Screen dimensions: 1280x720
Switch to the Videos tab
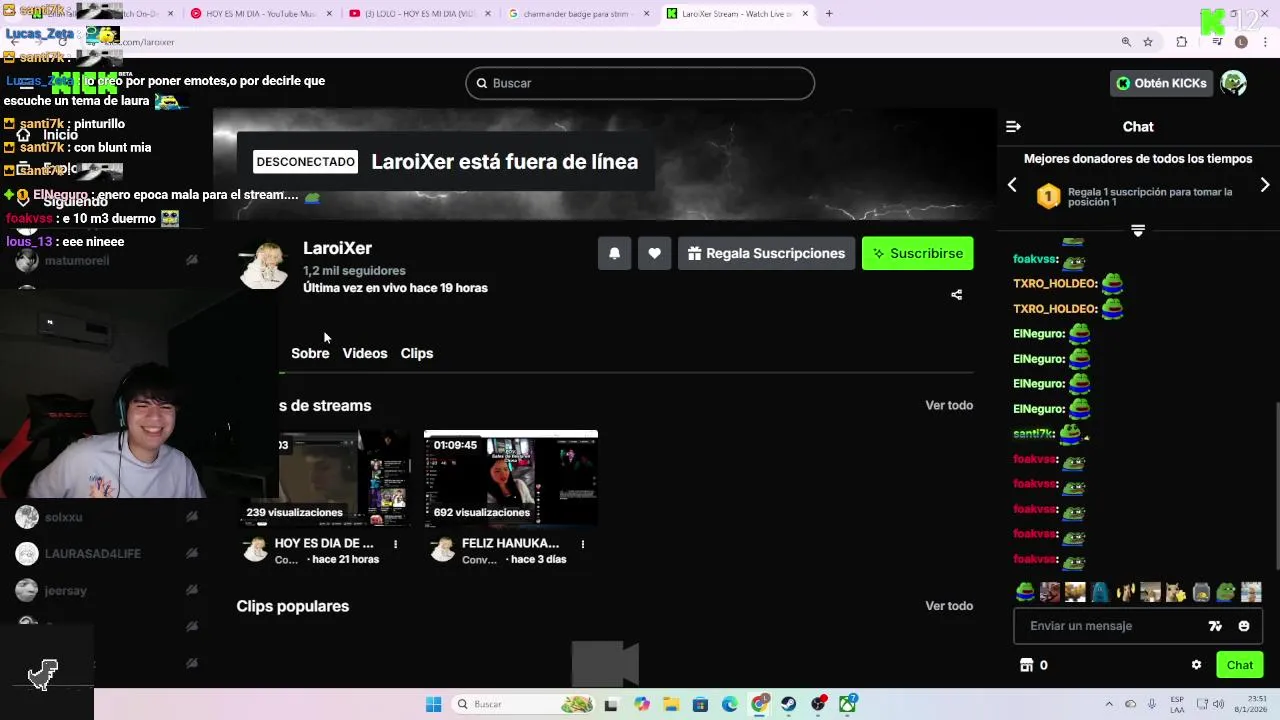(x=365, y=353)
